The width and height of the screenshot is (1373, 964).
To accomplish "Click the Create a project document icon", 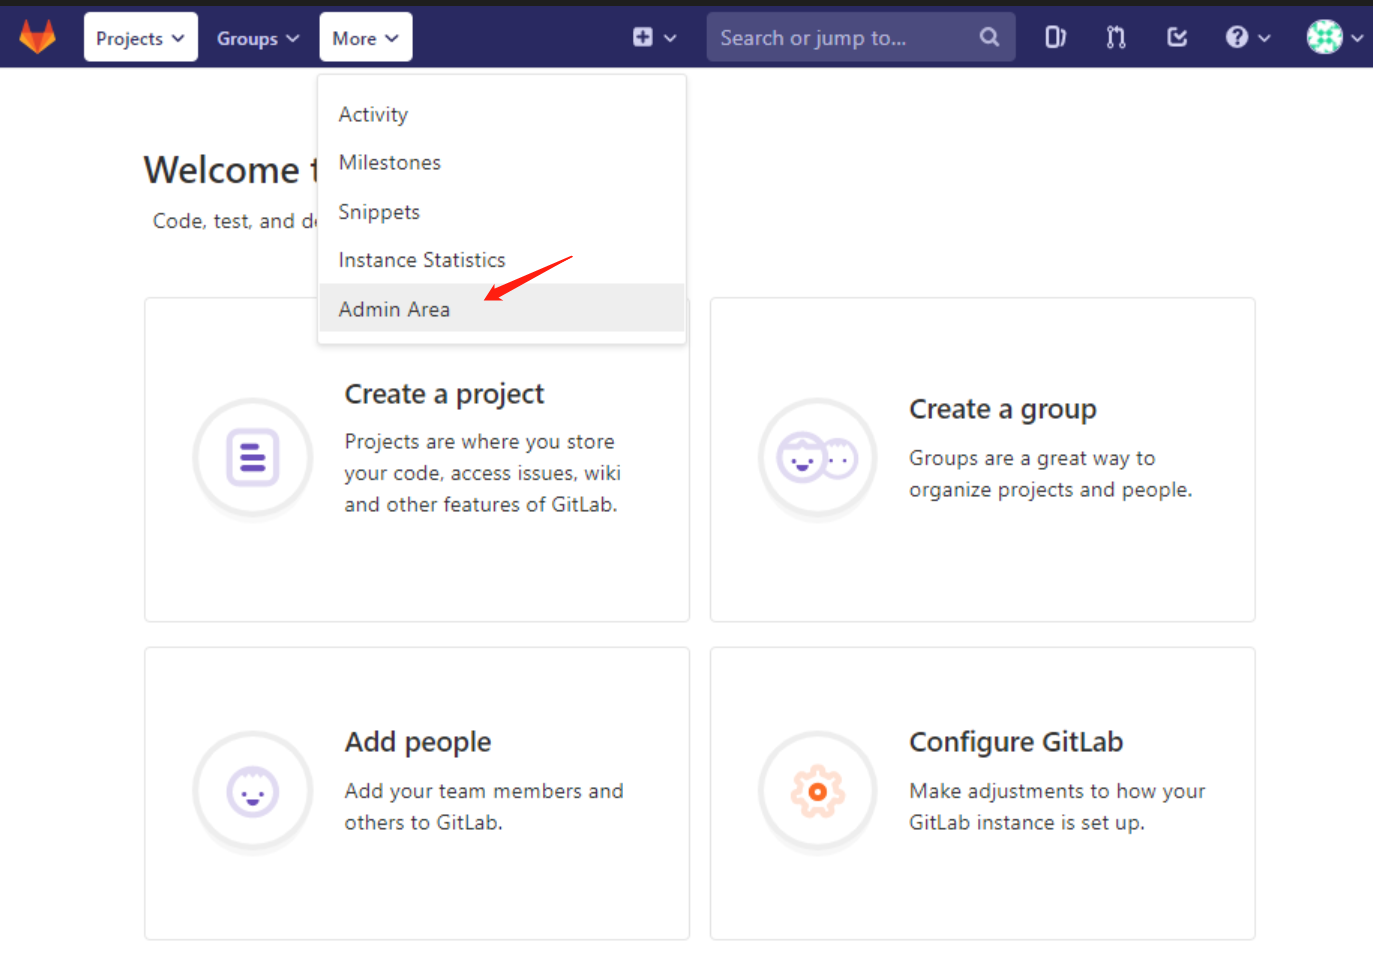I will 253,458.
